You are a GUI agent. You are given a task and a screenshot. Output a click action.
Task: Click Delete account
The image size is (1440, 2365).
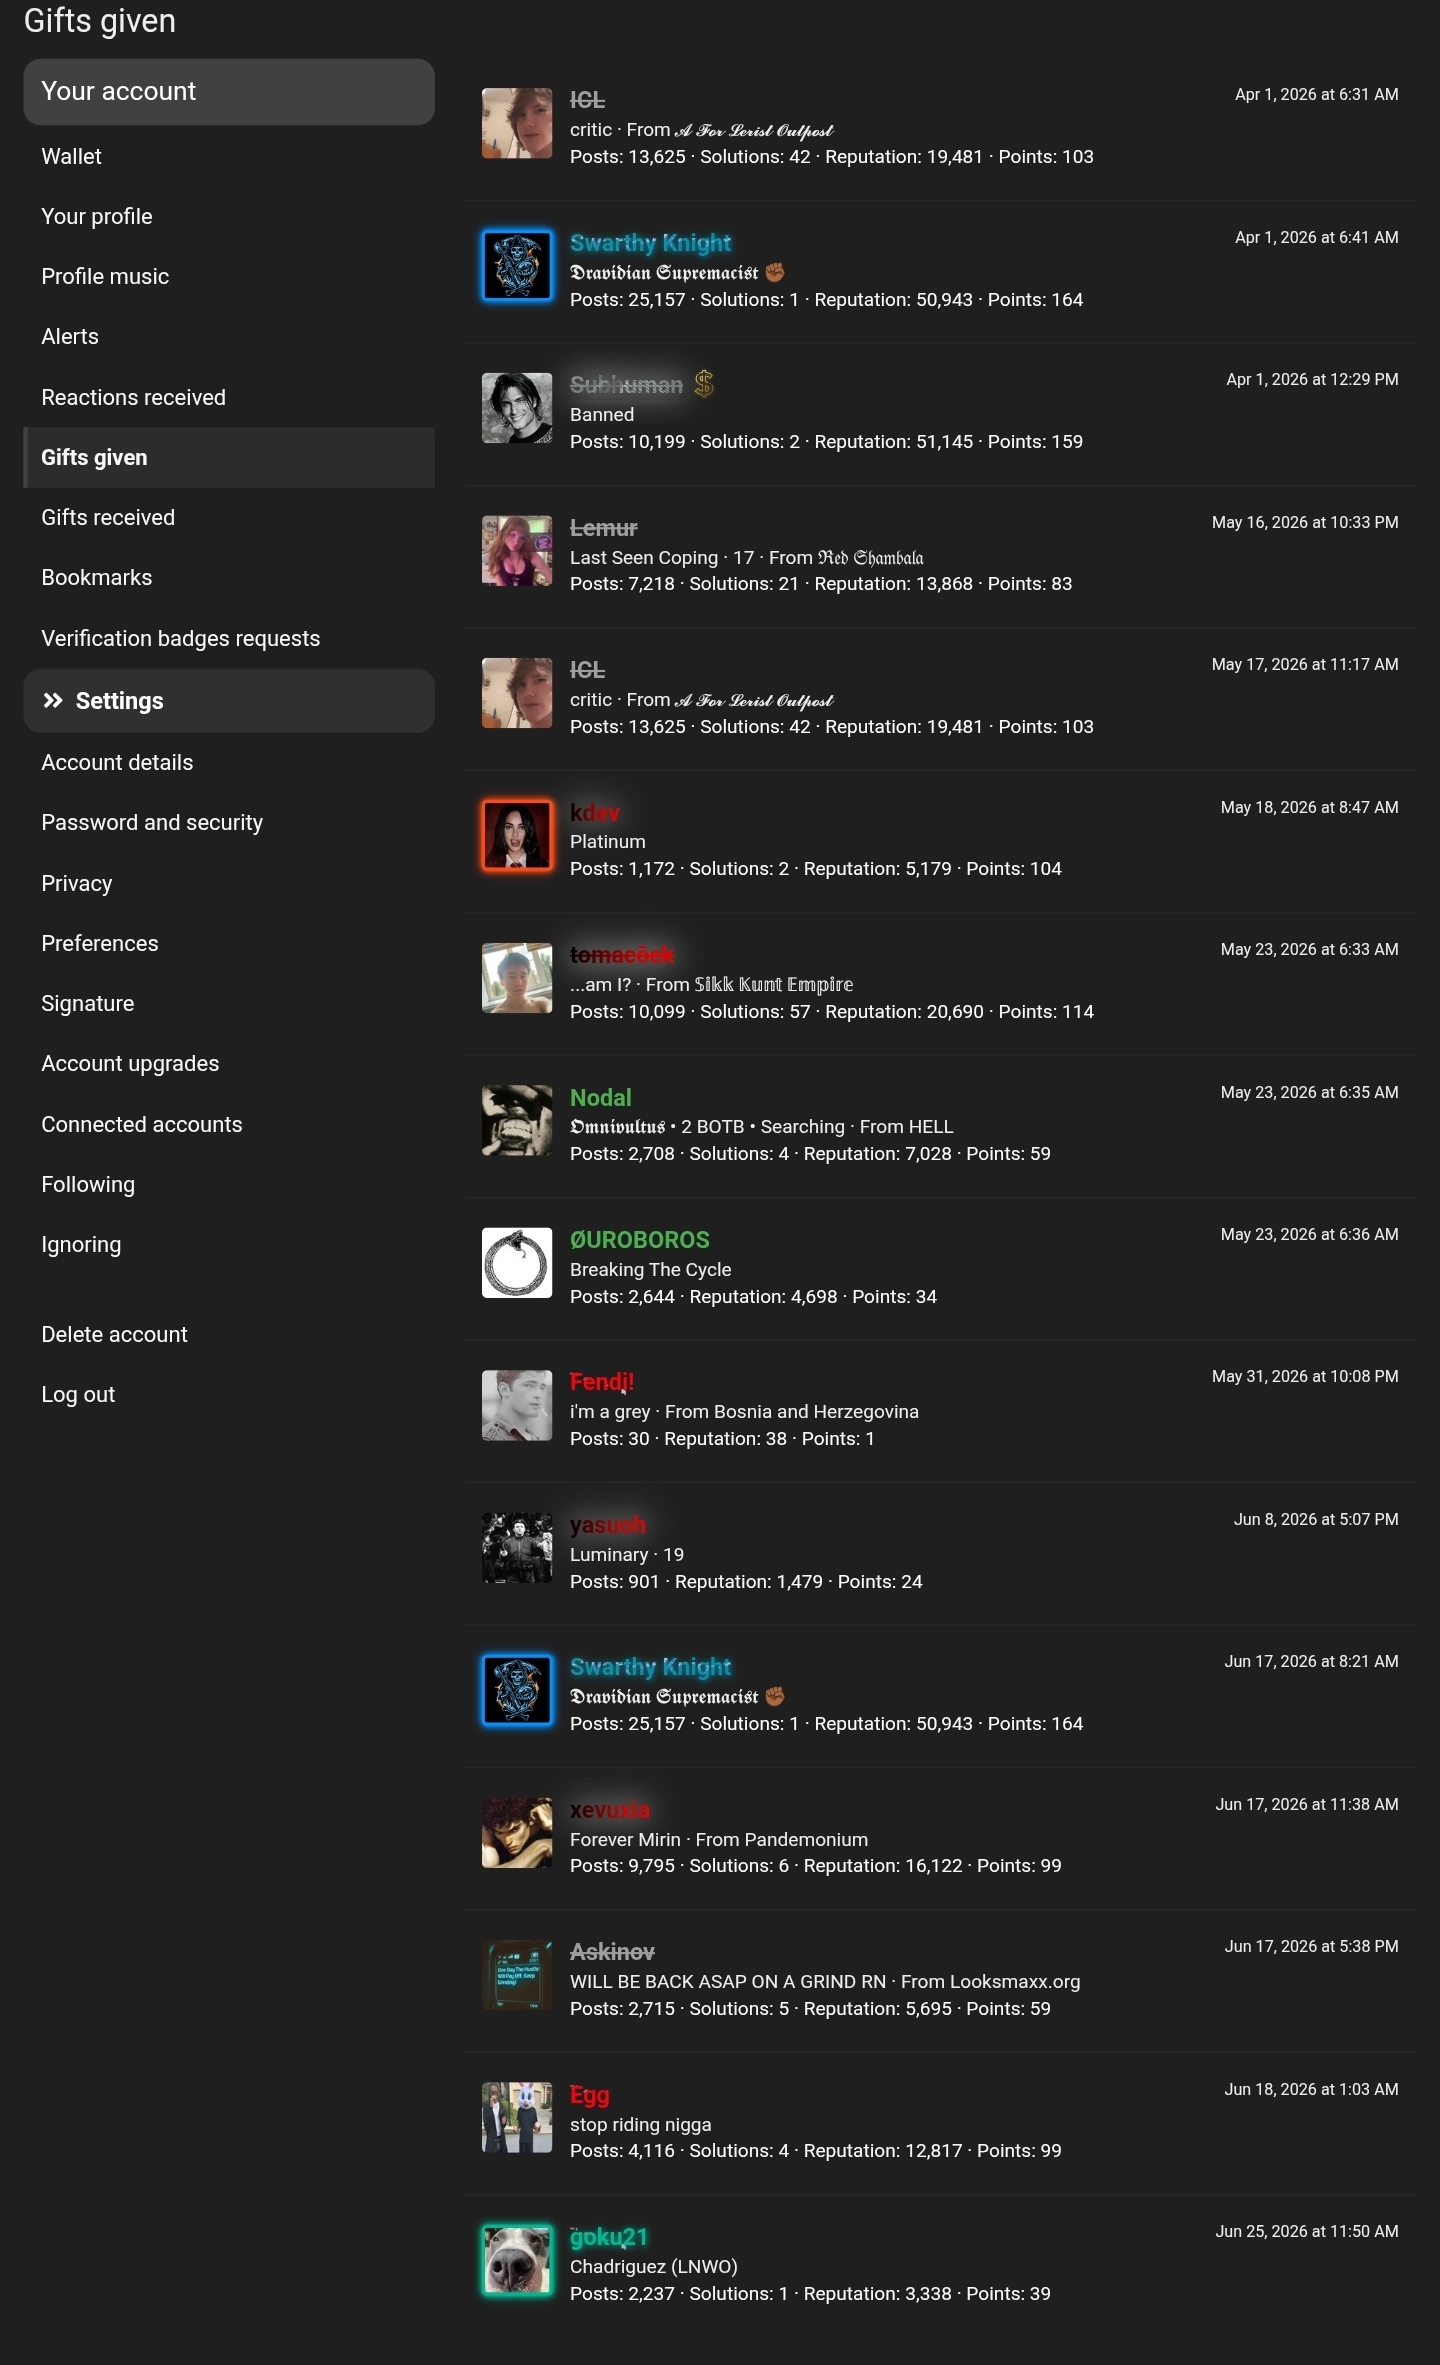tap(229, 1335)
